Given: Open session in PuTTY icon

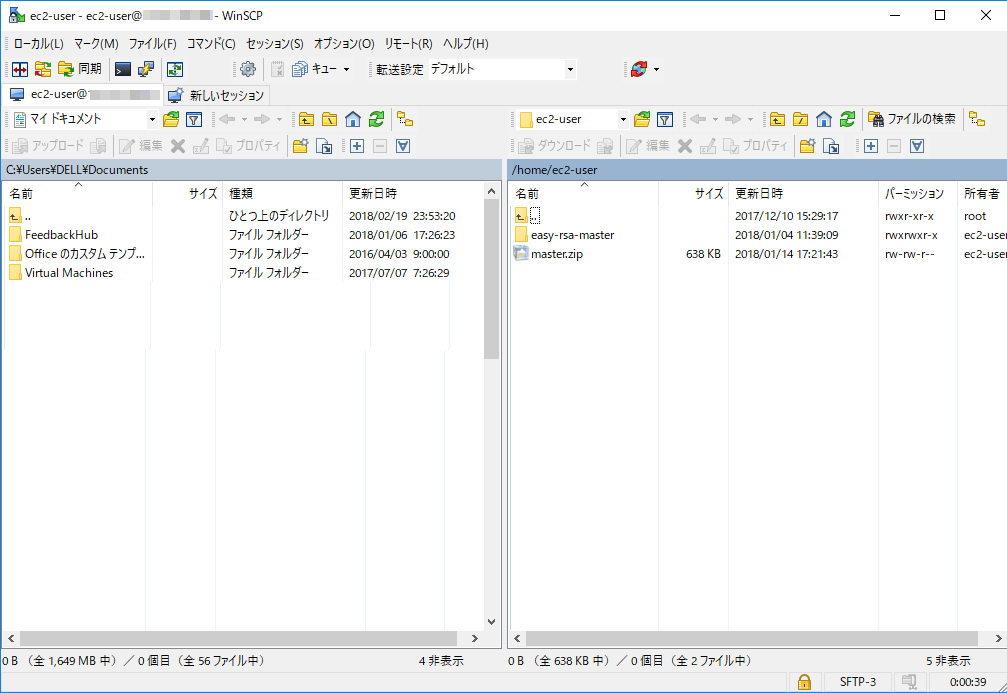Looking at the screenshot, I should point(146,69).
